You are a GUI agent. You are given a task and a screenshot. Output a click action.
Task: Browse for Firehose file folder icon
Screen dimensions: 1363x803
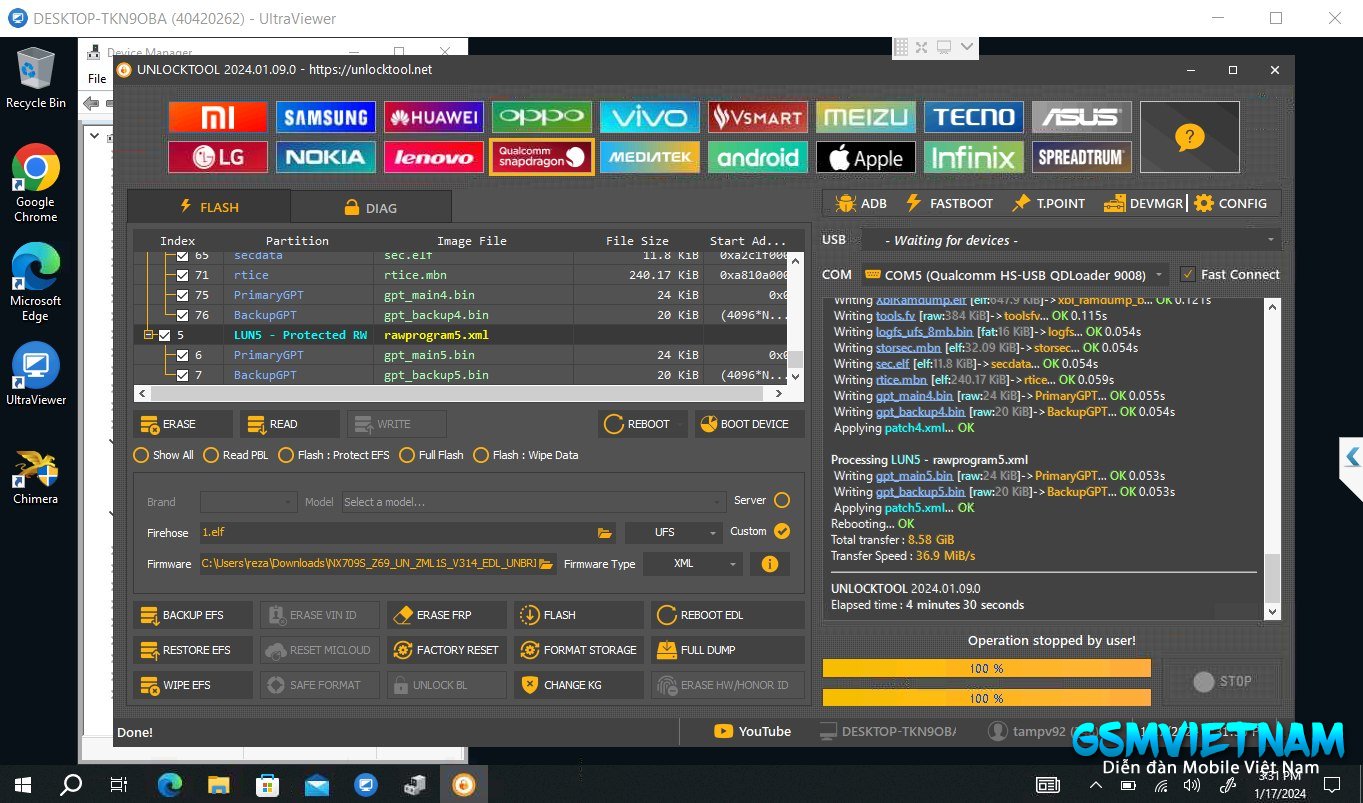click(x=604, y=533)
